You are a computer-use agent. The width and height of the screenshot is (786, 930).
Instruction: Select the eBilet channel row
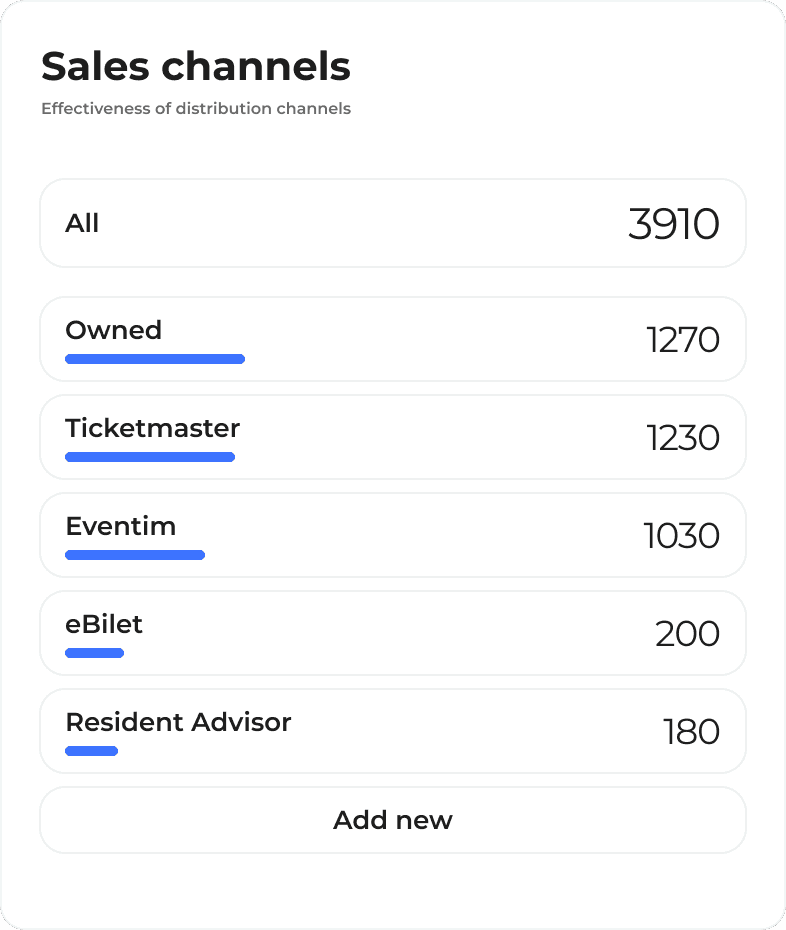click(x=393, y=633)
